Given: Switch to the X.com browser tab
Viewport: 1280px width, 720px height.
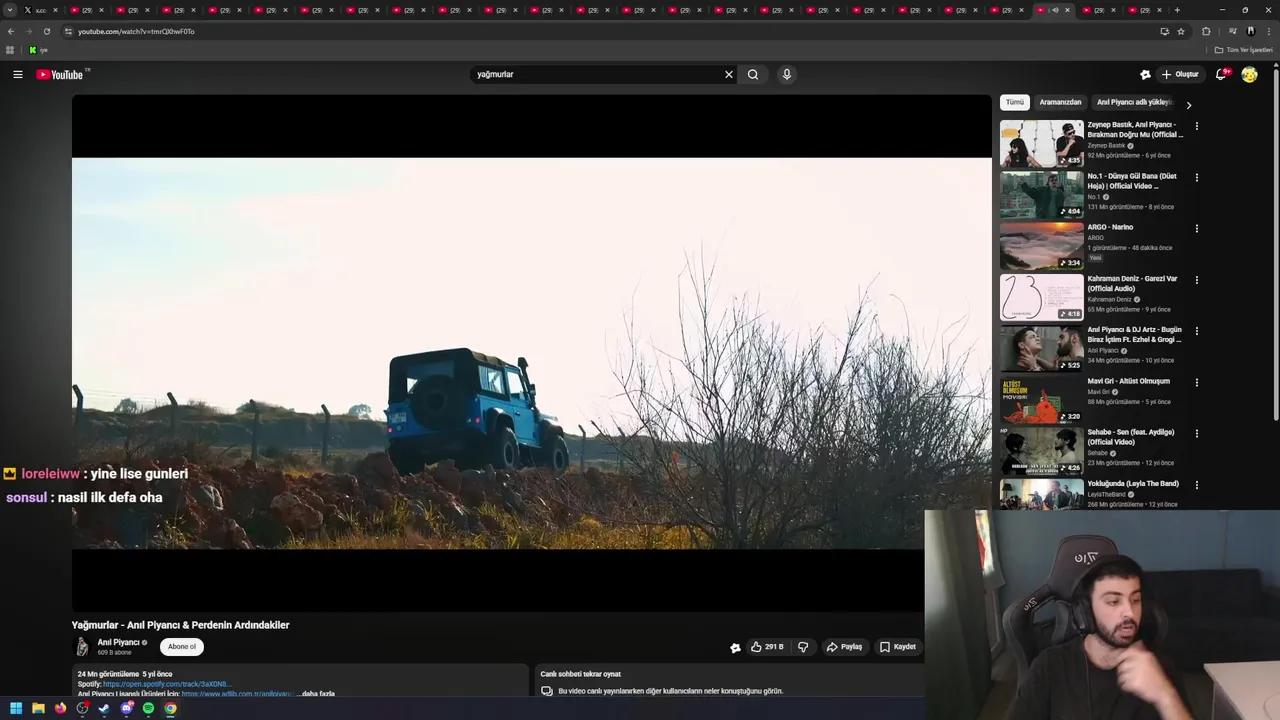Looking at the screenshot, I should 36,10.
